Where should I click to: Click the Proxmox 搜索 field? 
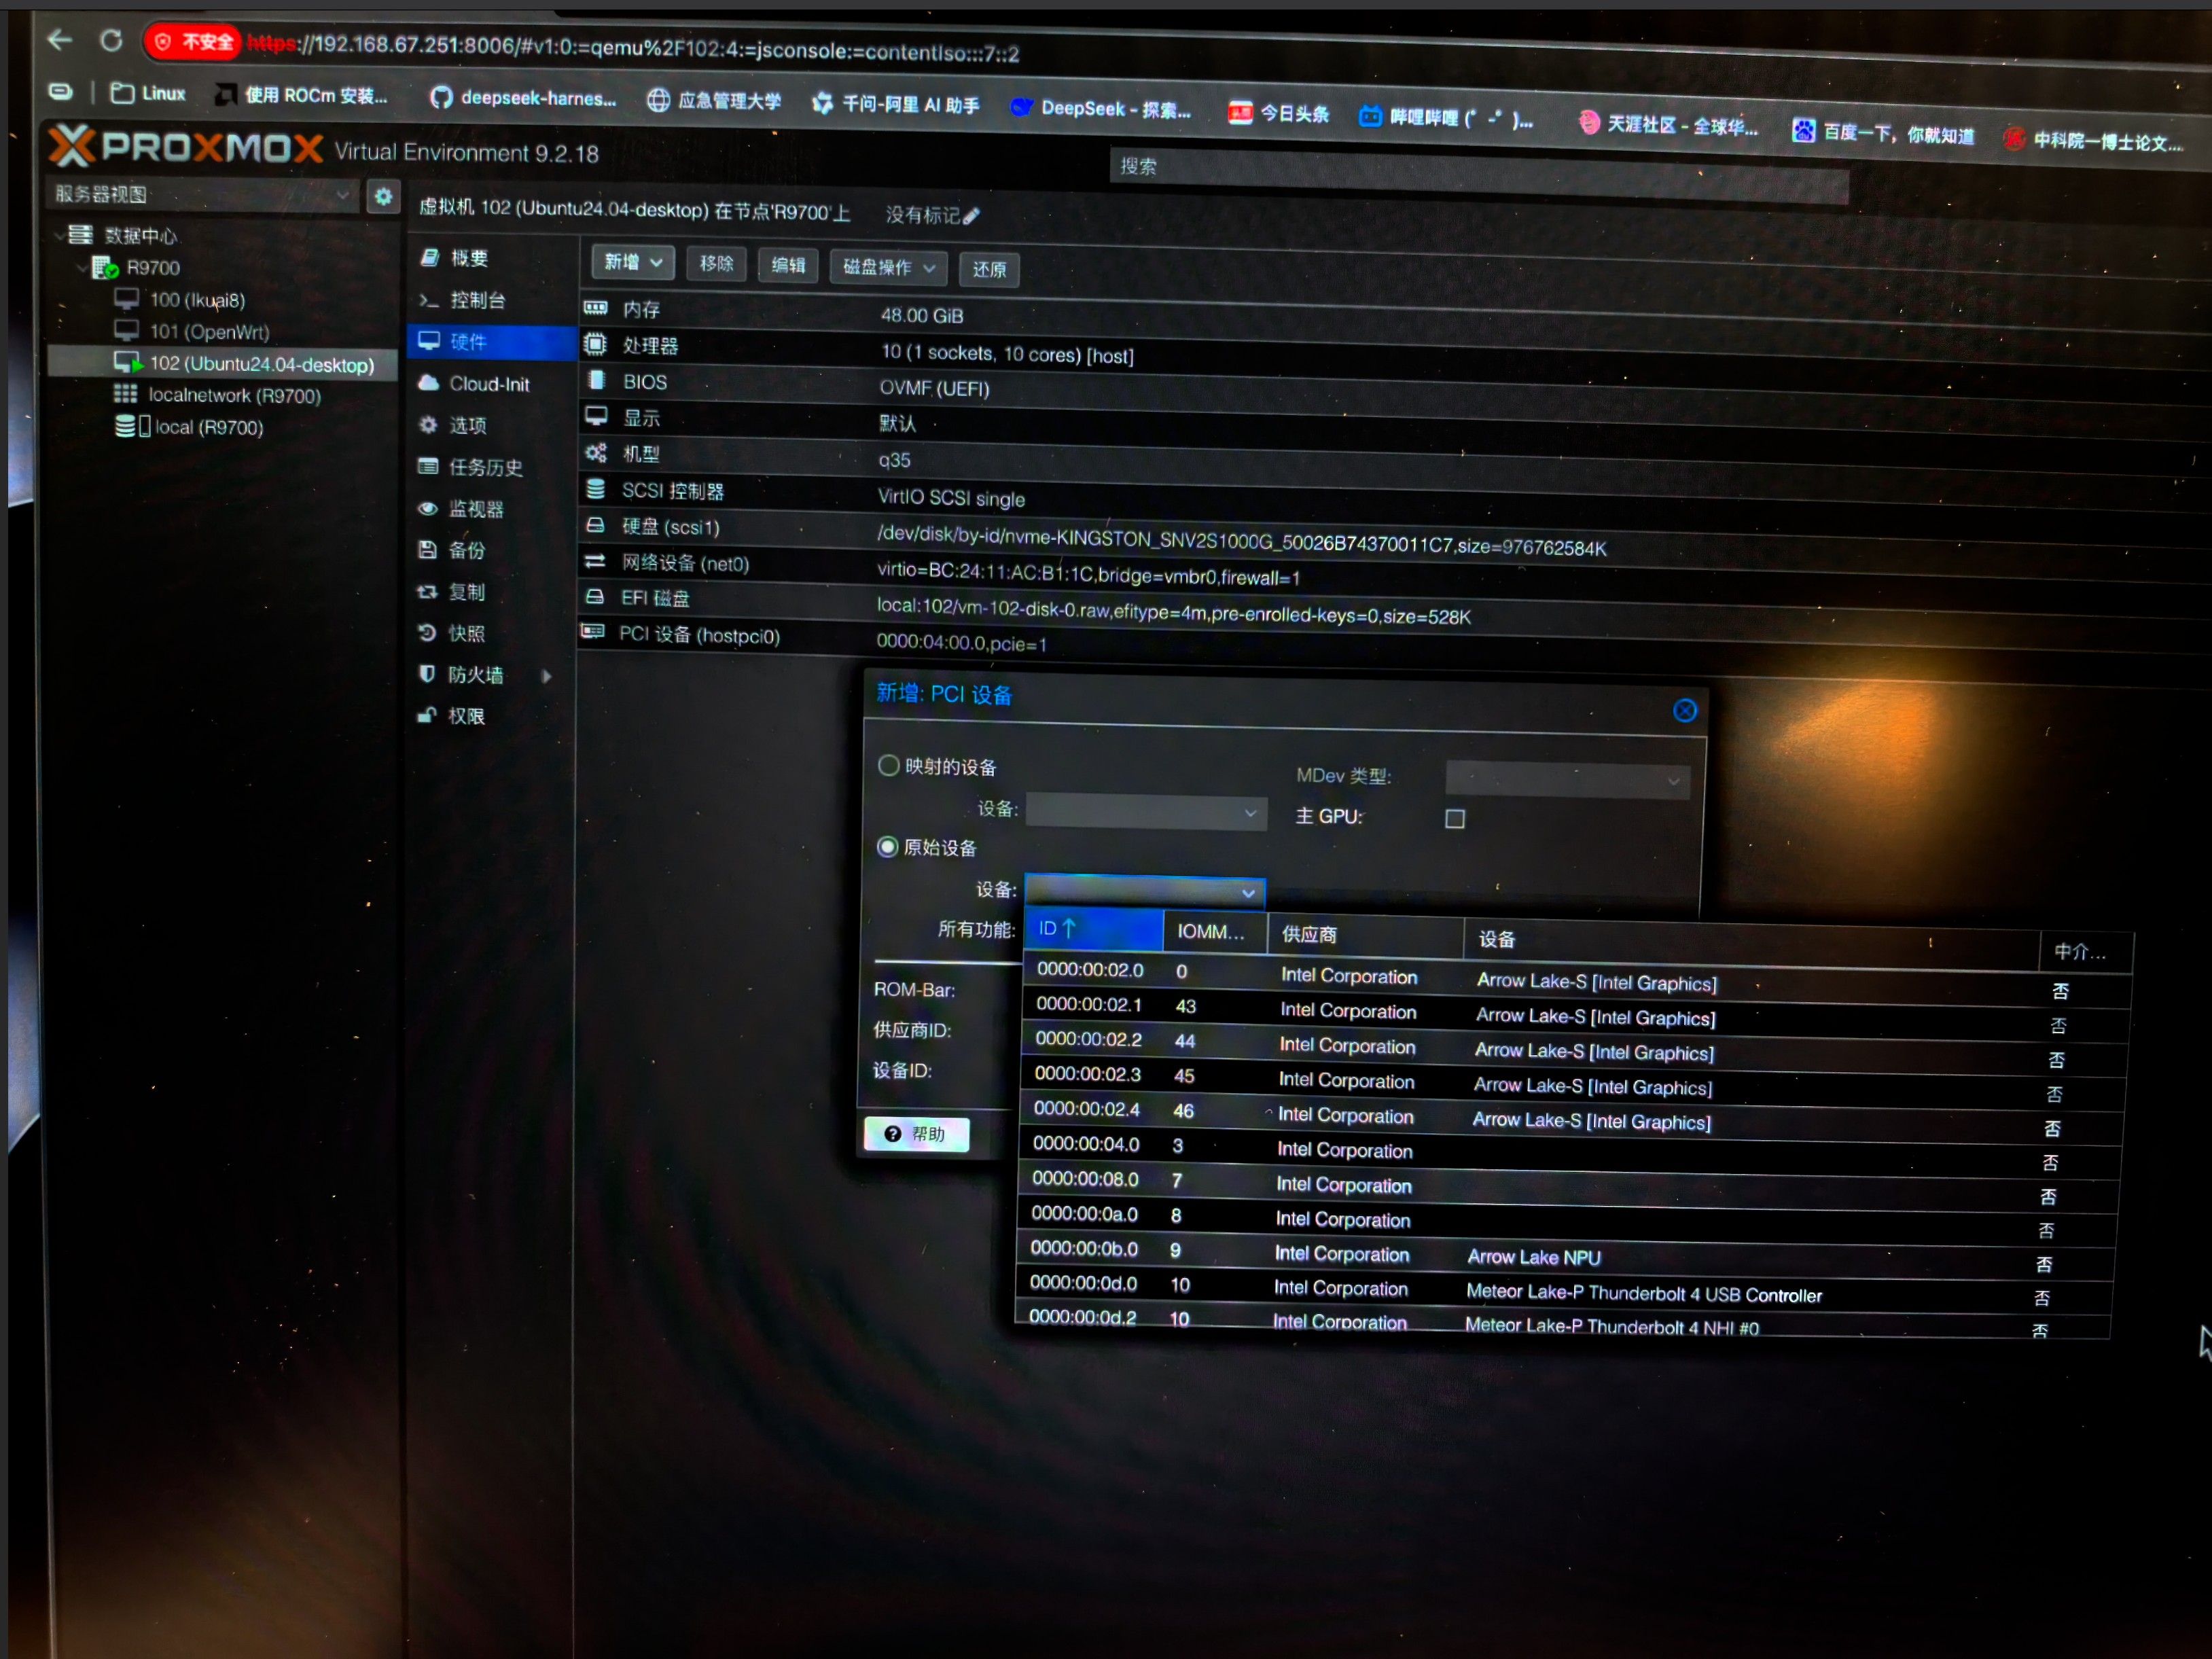[x=1478, y=176]
